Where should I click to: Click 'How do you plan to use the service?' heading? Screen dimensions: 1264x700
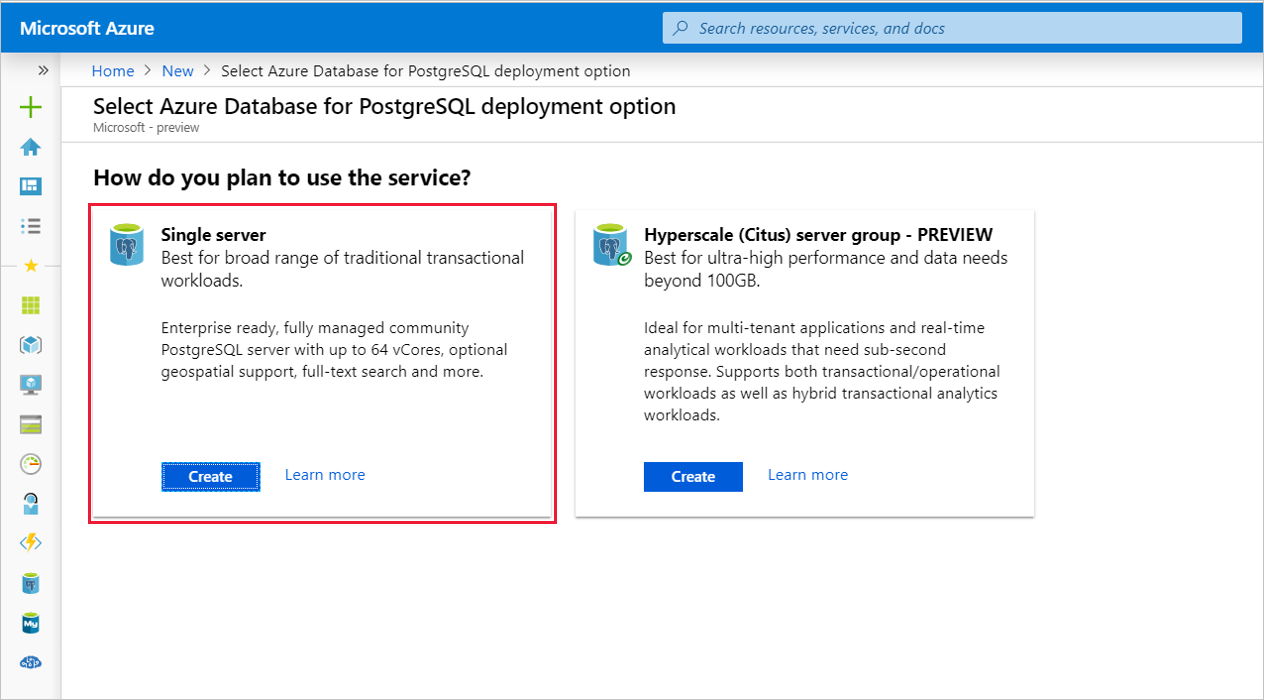[x=282, y=178]
